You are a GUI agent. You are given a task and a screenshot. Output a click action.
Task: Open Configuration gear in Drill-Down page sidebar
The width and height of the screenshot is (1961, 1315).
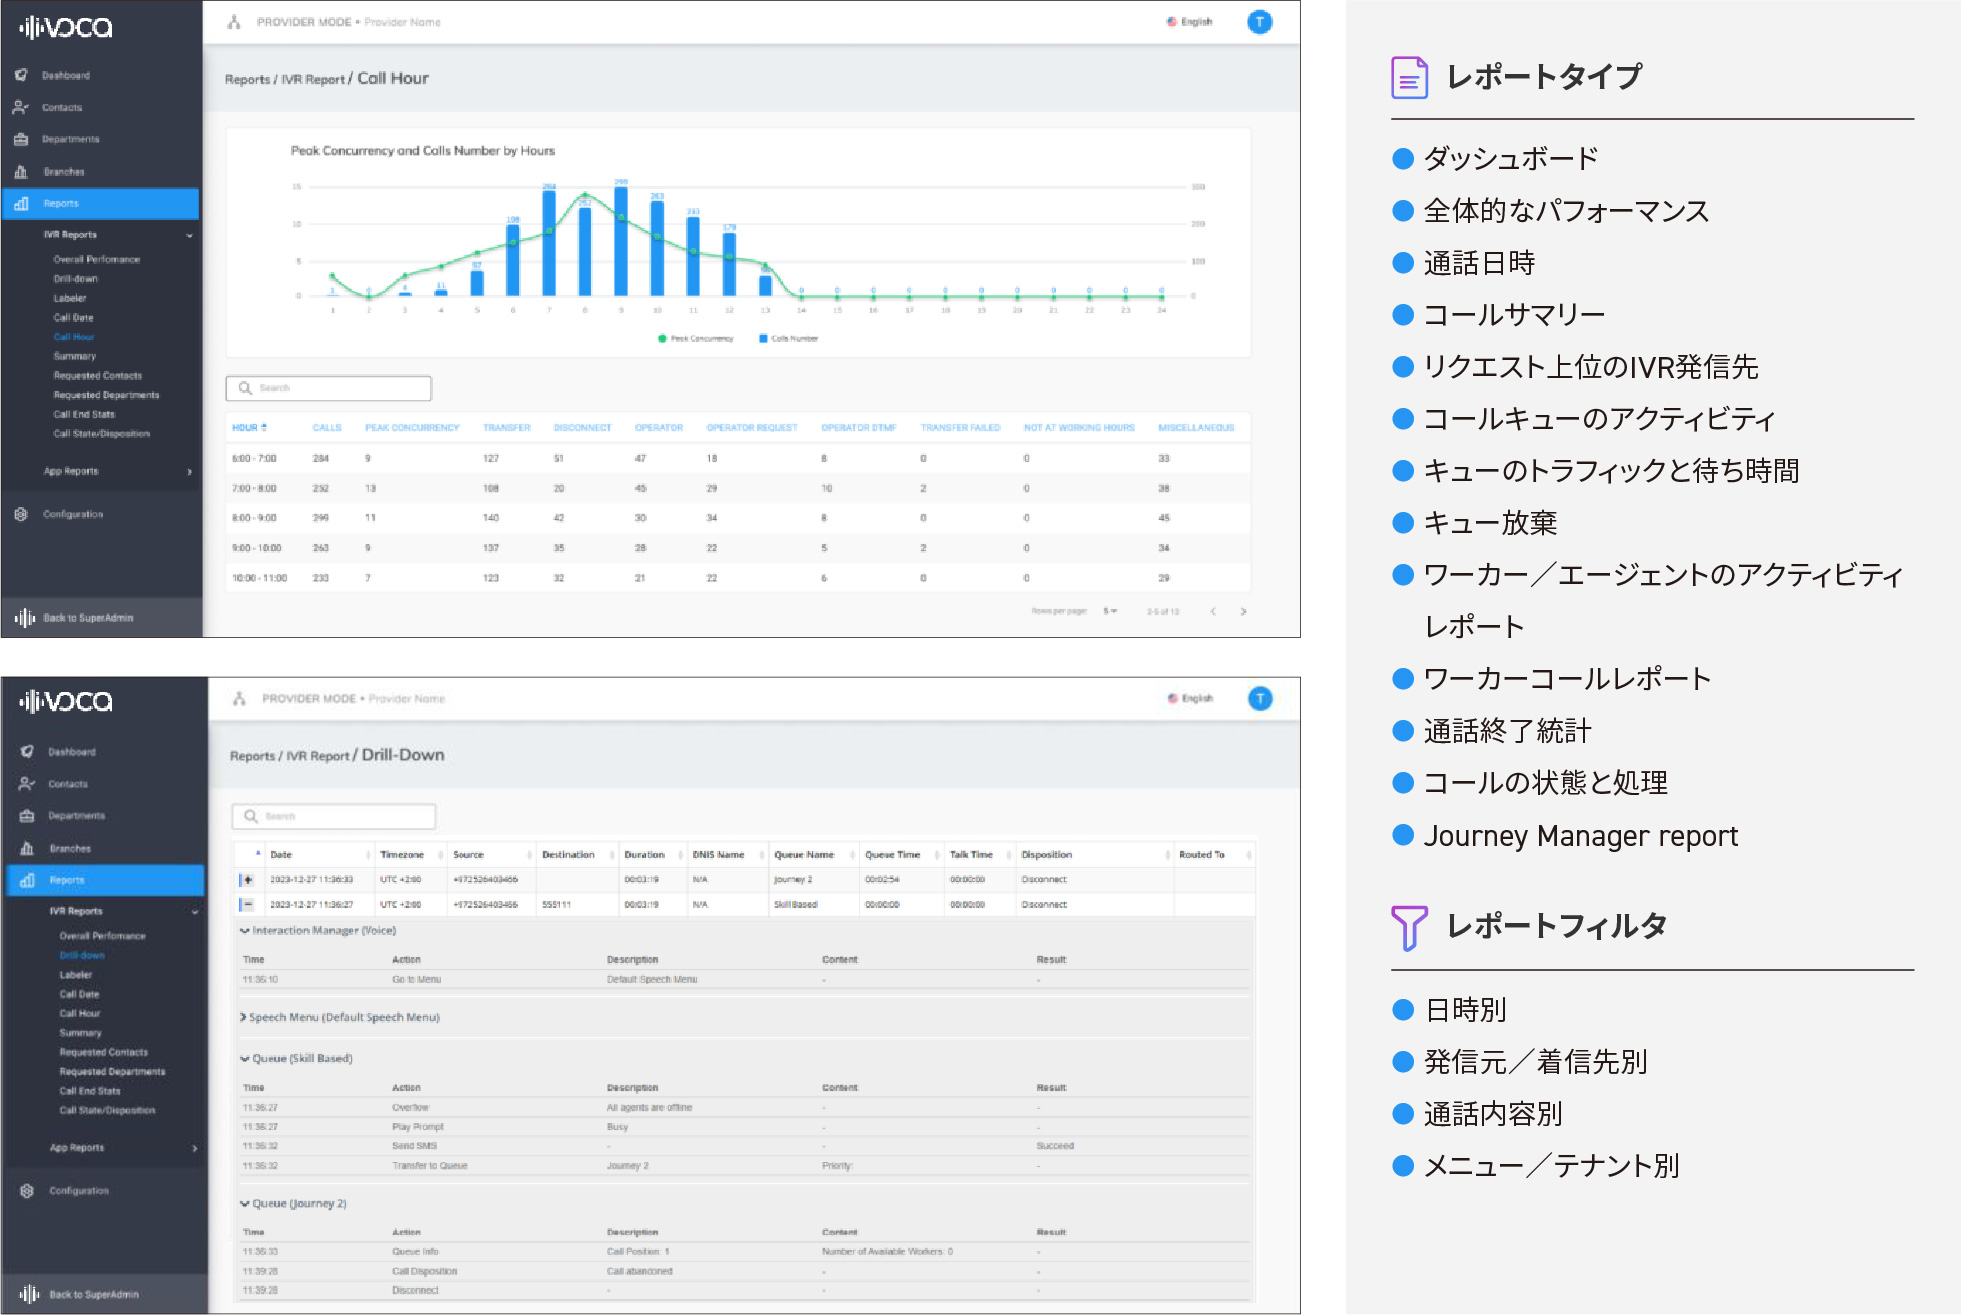(x=27, y=1191)
